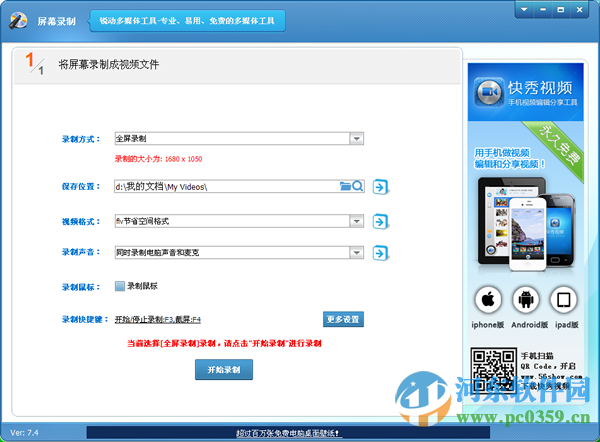The height and width of the screenshot is (442, 600).
Task: Click the 视频格式 label
Action: (x=81, y=222)
